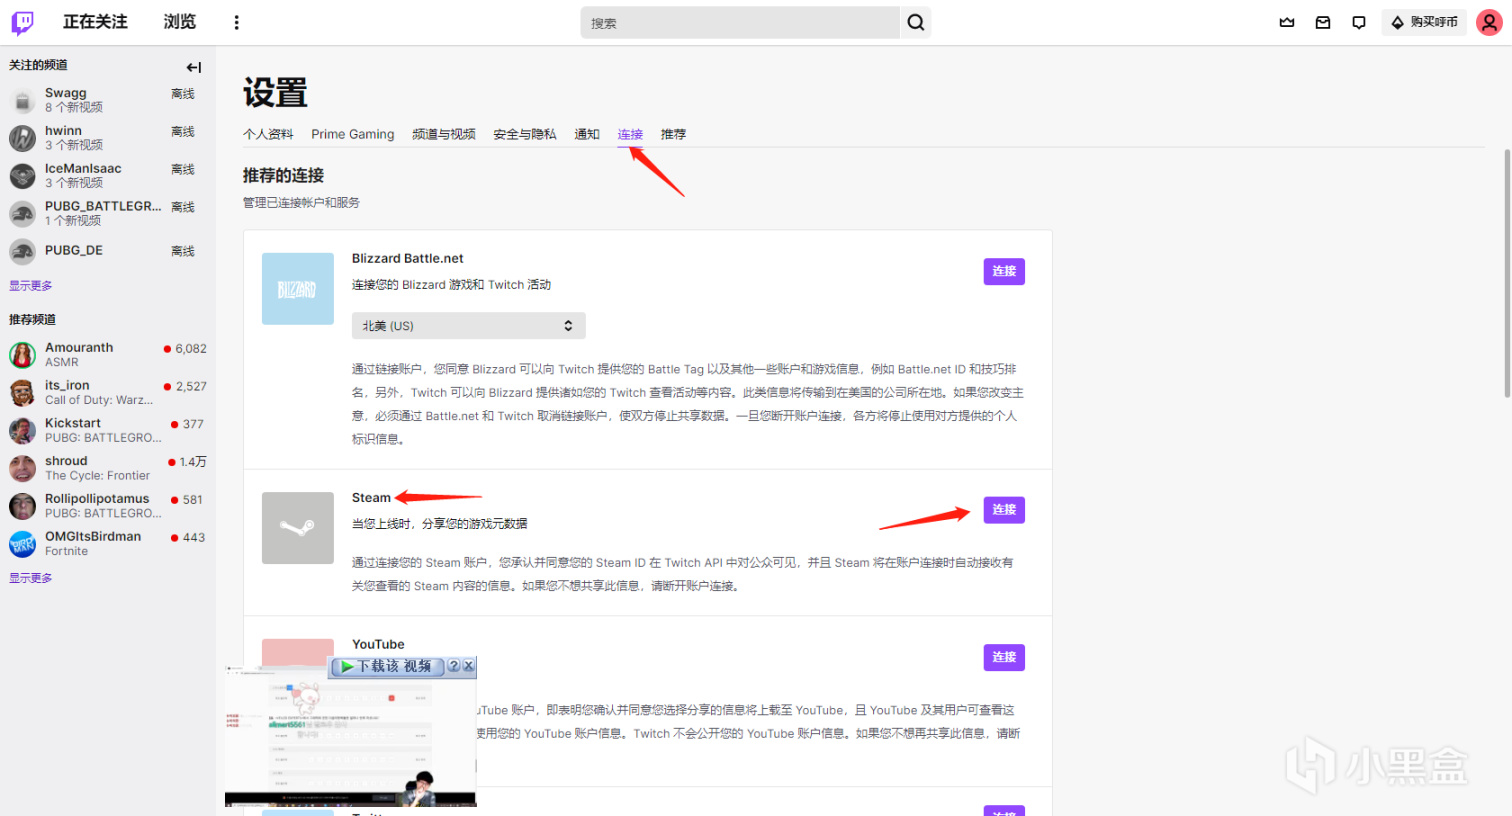Open 正在关注 in top navigation

(x=95, y=22)
